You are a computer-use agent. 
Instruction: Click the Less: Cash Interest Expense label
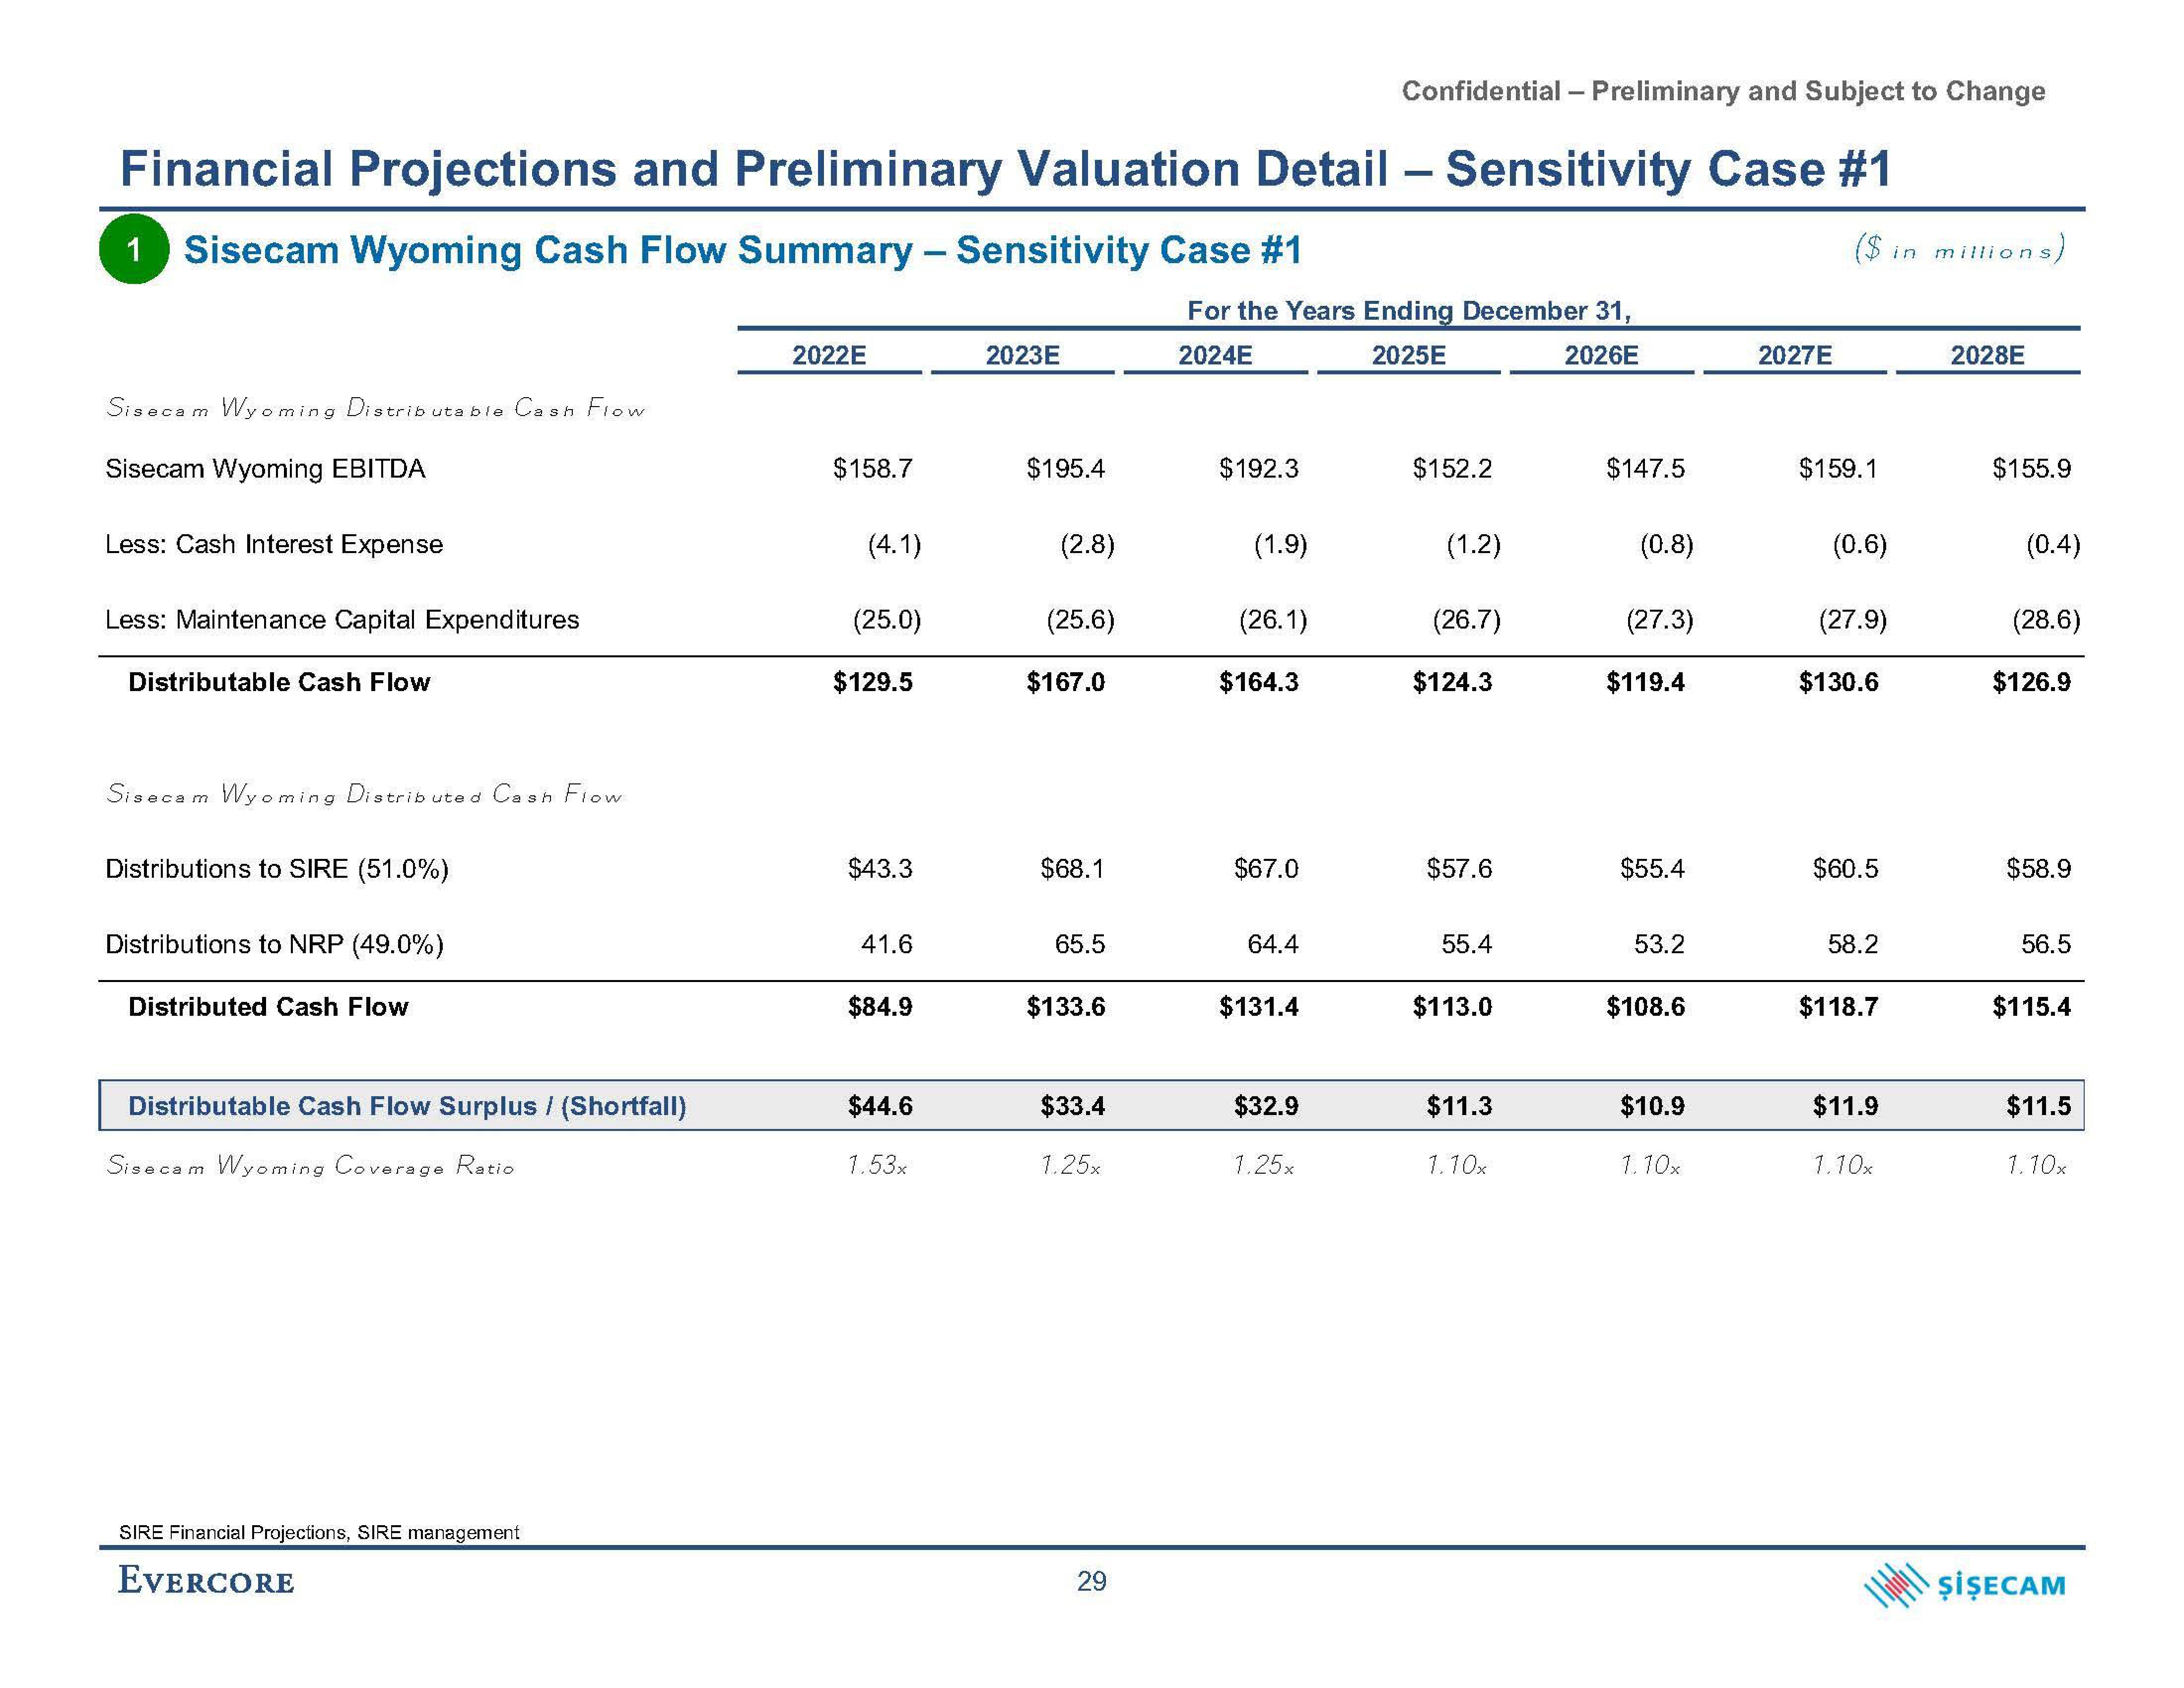pyautogui.click(x=274, y=544)
